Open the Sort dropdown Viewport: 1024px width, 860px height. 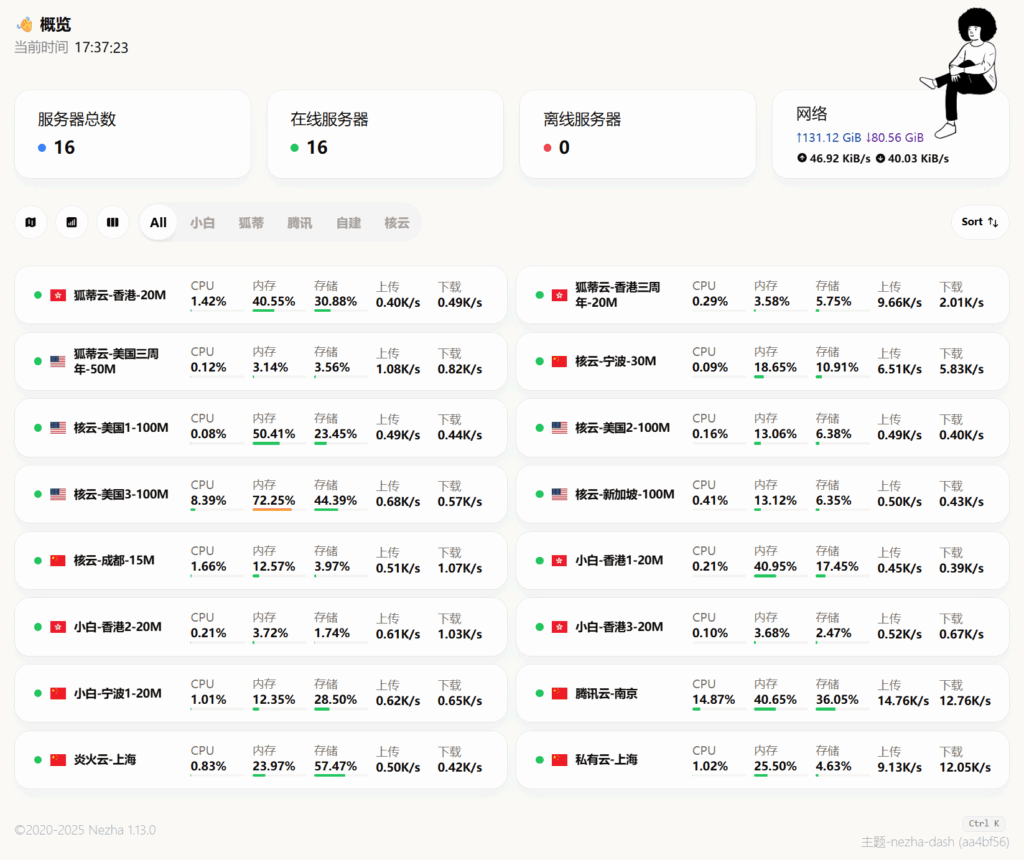[979, 222]
